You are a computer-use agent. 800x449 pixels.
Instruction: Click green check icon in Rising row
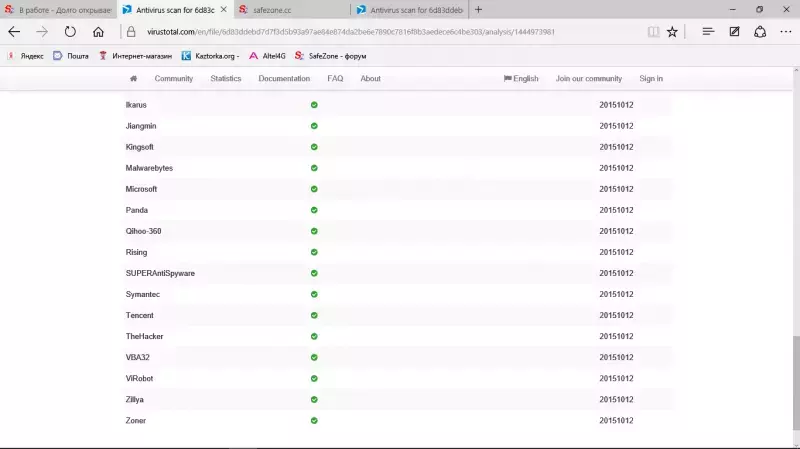coord(314,252)
